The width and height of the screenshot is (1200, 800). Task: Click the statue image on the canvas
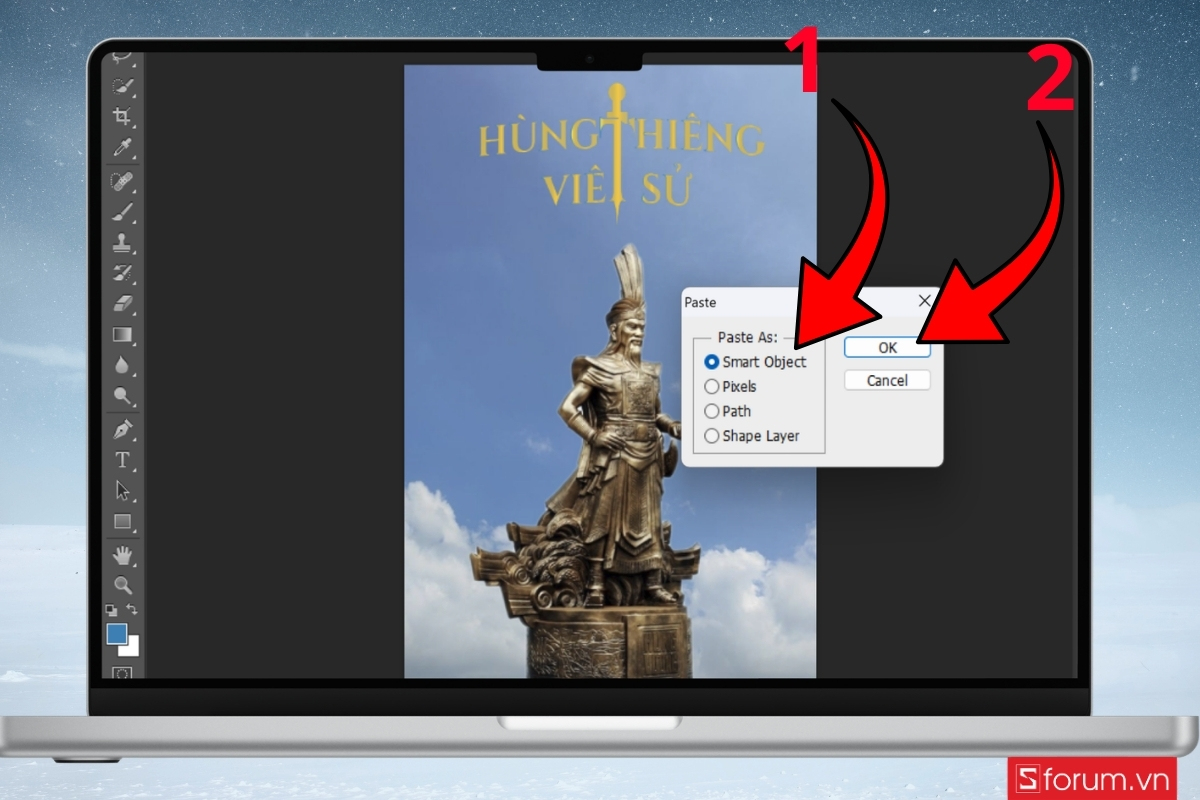coord(610,460)
